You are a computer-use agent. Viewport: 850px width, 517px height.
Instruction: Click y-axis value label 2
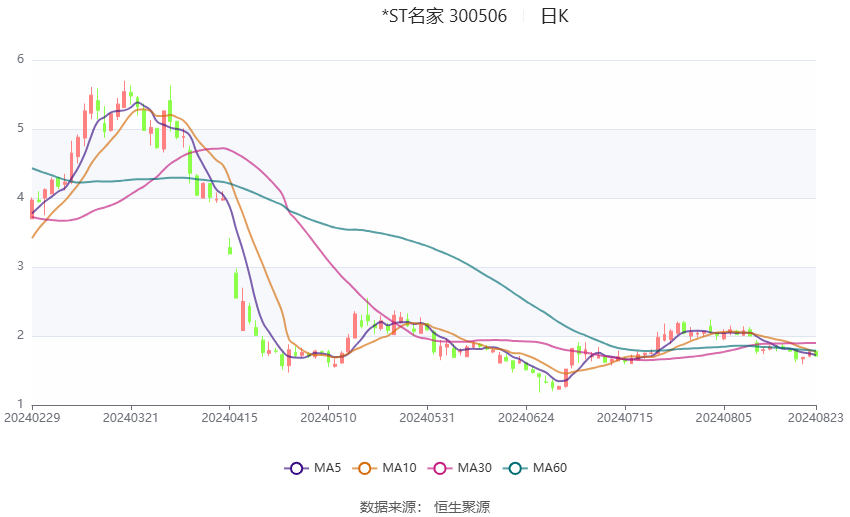[x=21, y=335]
